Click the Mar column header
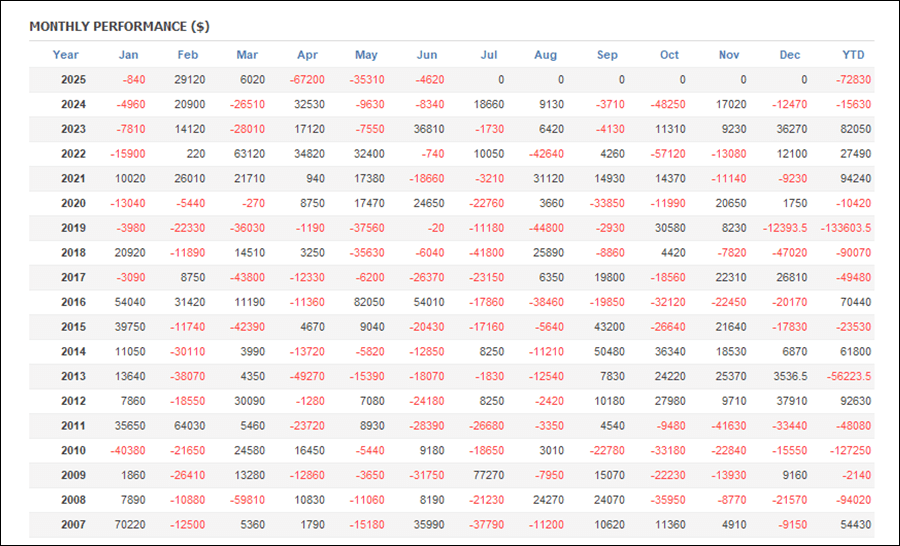Image resolution: width=900 pixels, height=546 pixels. (x=247, y=55)
